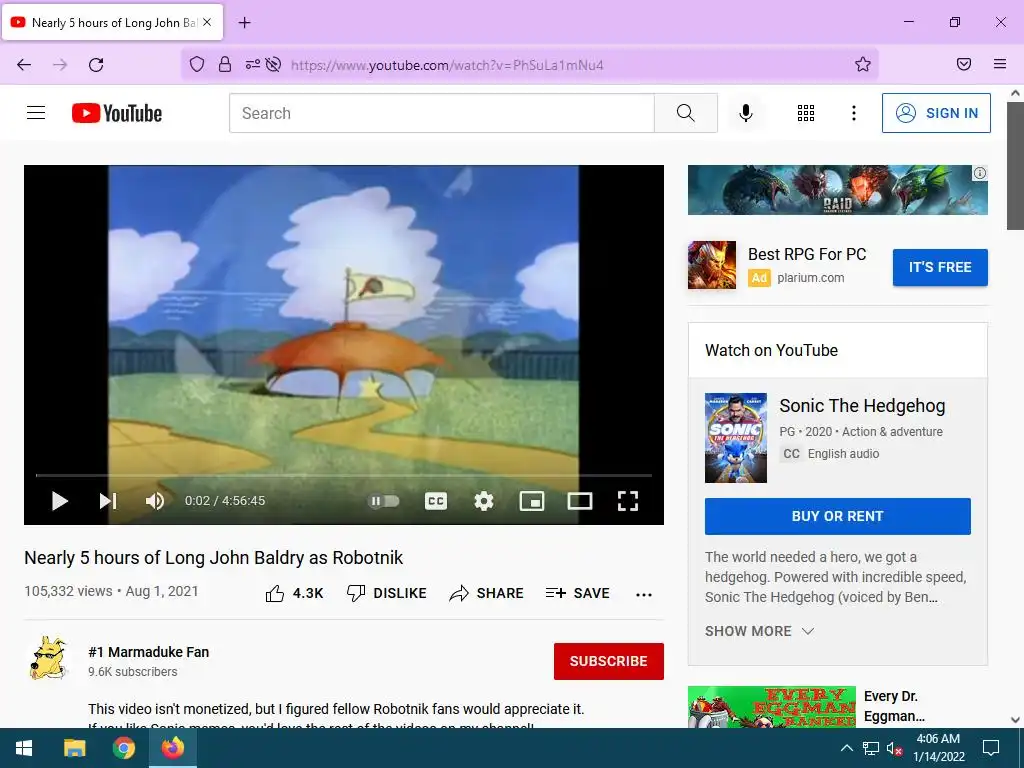
Task: Open the #1 Marmaduke Fan channel name
Action: [x=149, y=652]
